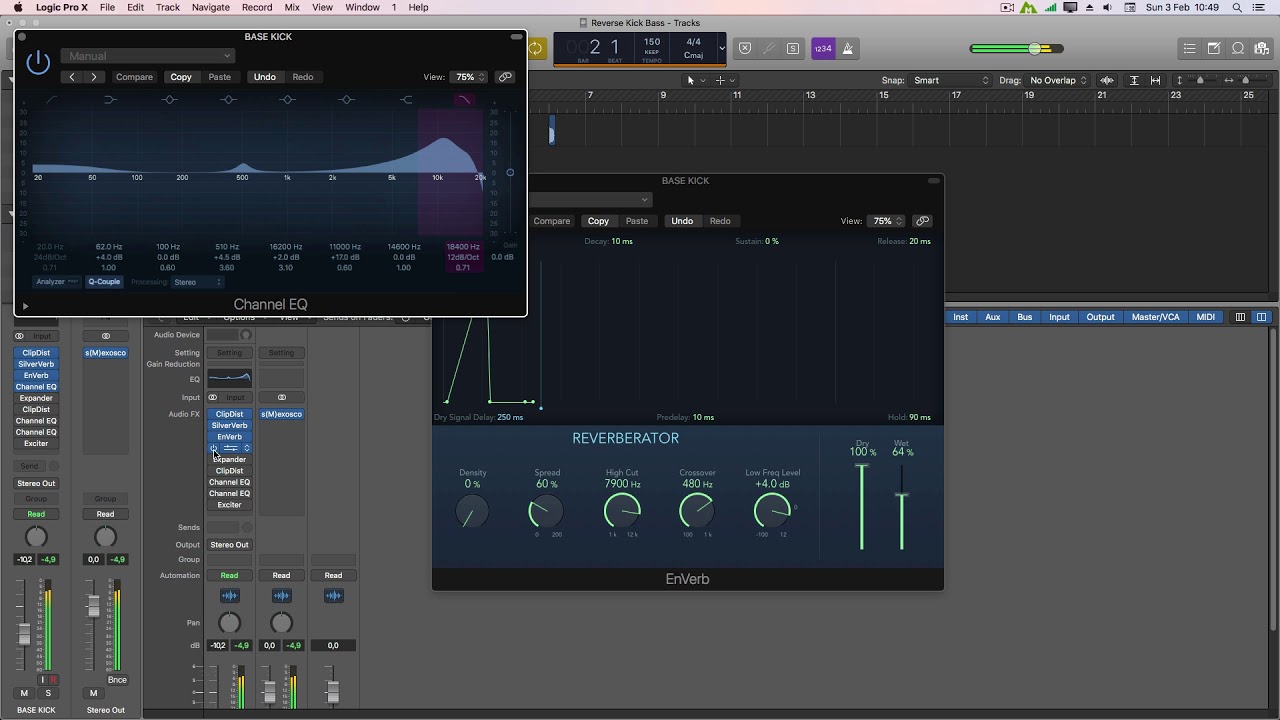This screenshot has width=1280, height=720.
Task: Click wide channel strips view icon
Action: click(1262, 317)
